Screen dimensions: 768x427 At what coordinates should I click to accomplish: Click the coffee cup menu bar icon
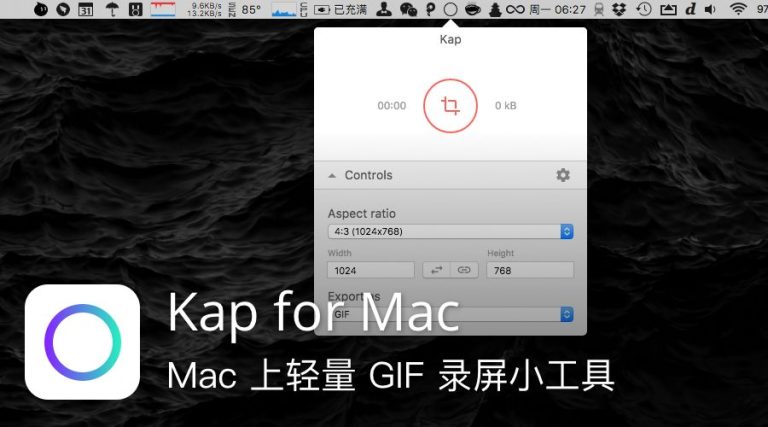(473, 9)
